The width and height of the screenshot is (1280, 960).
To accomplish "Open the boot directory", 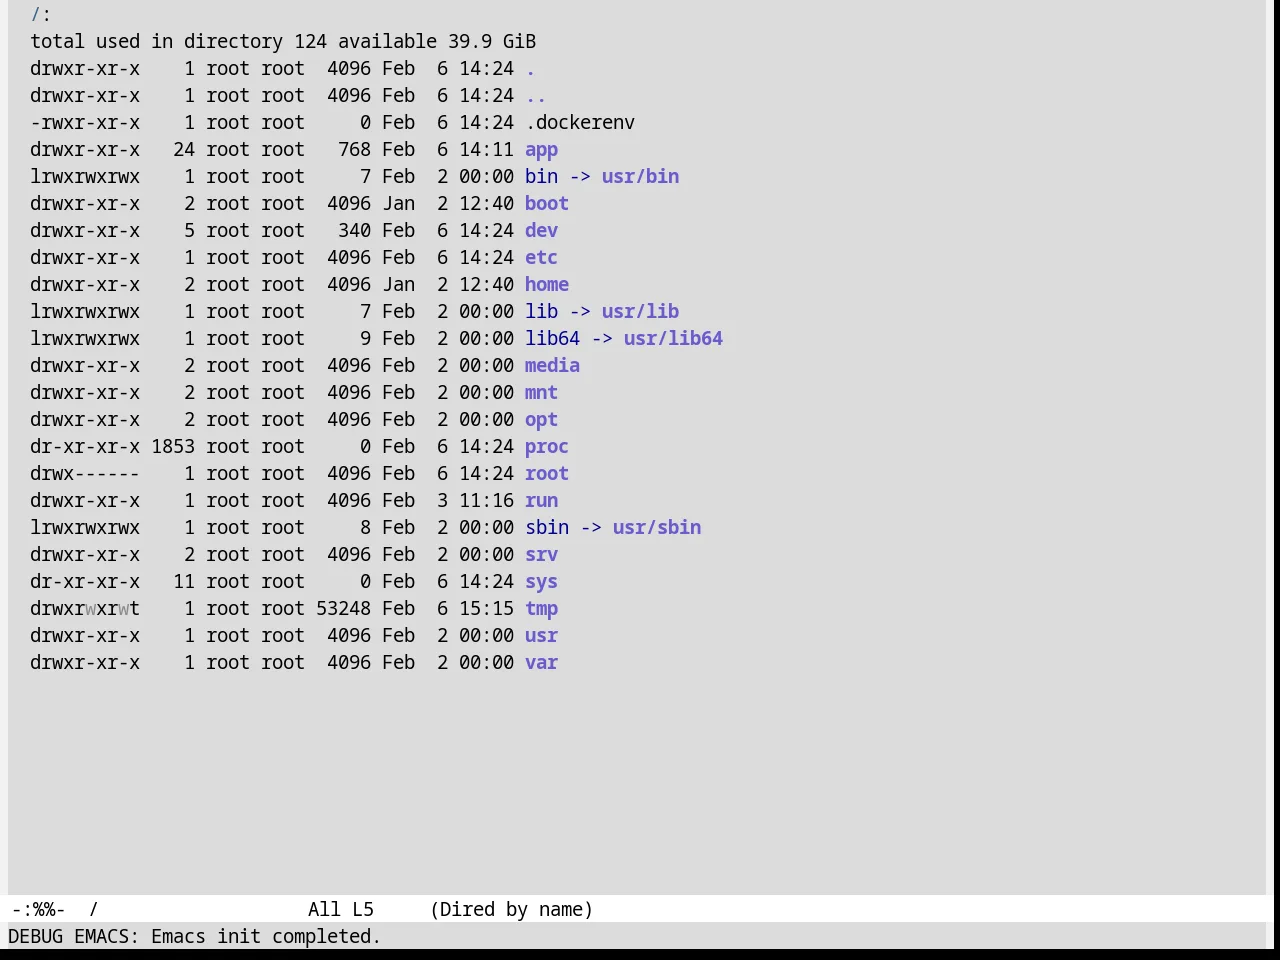I will tap(547, 204).
